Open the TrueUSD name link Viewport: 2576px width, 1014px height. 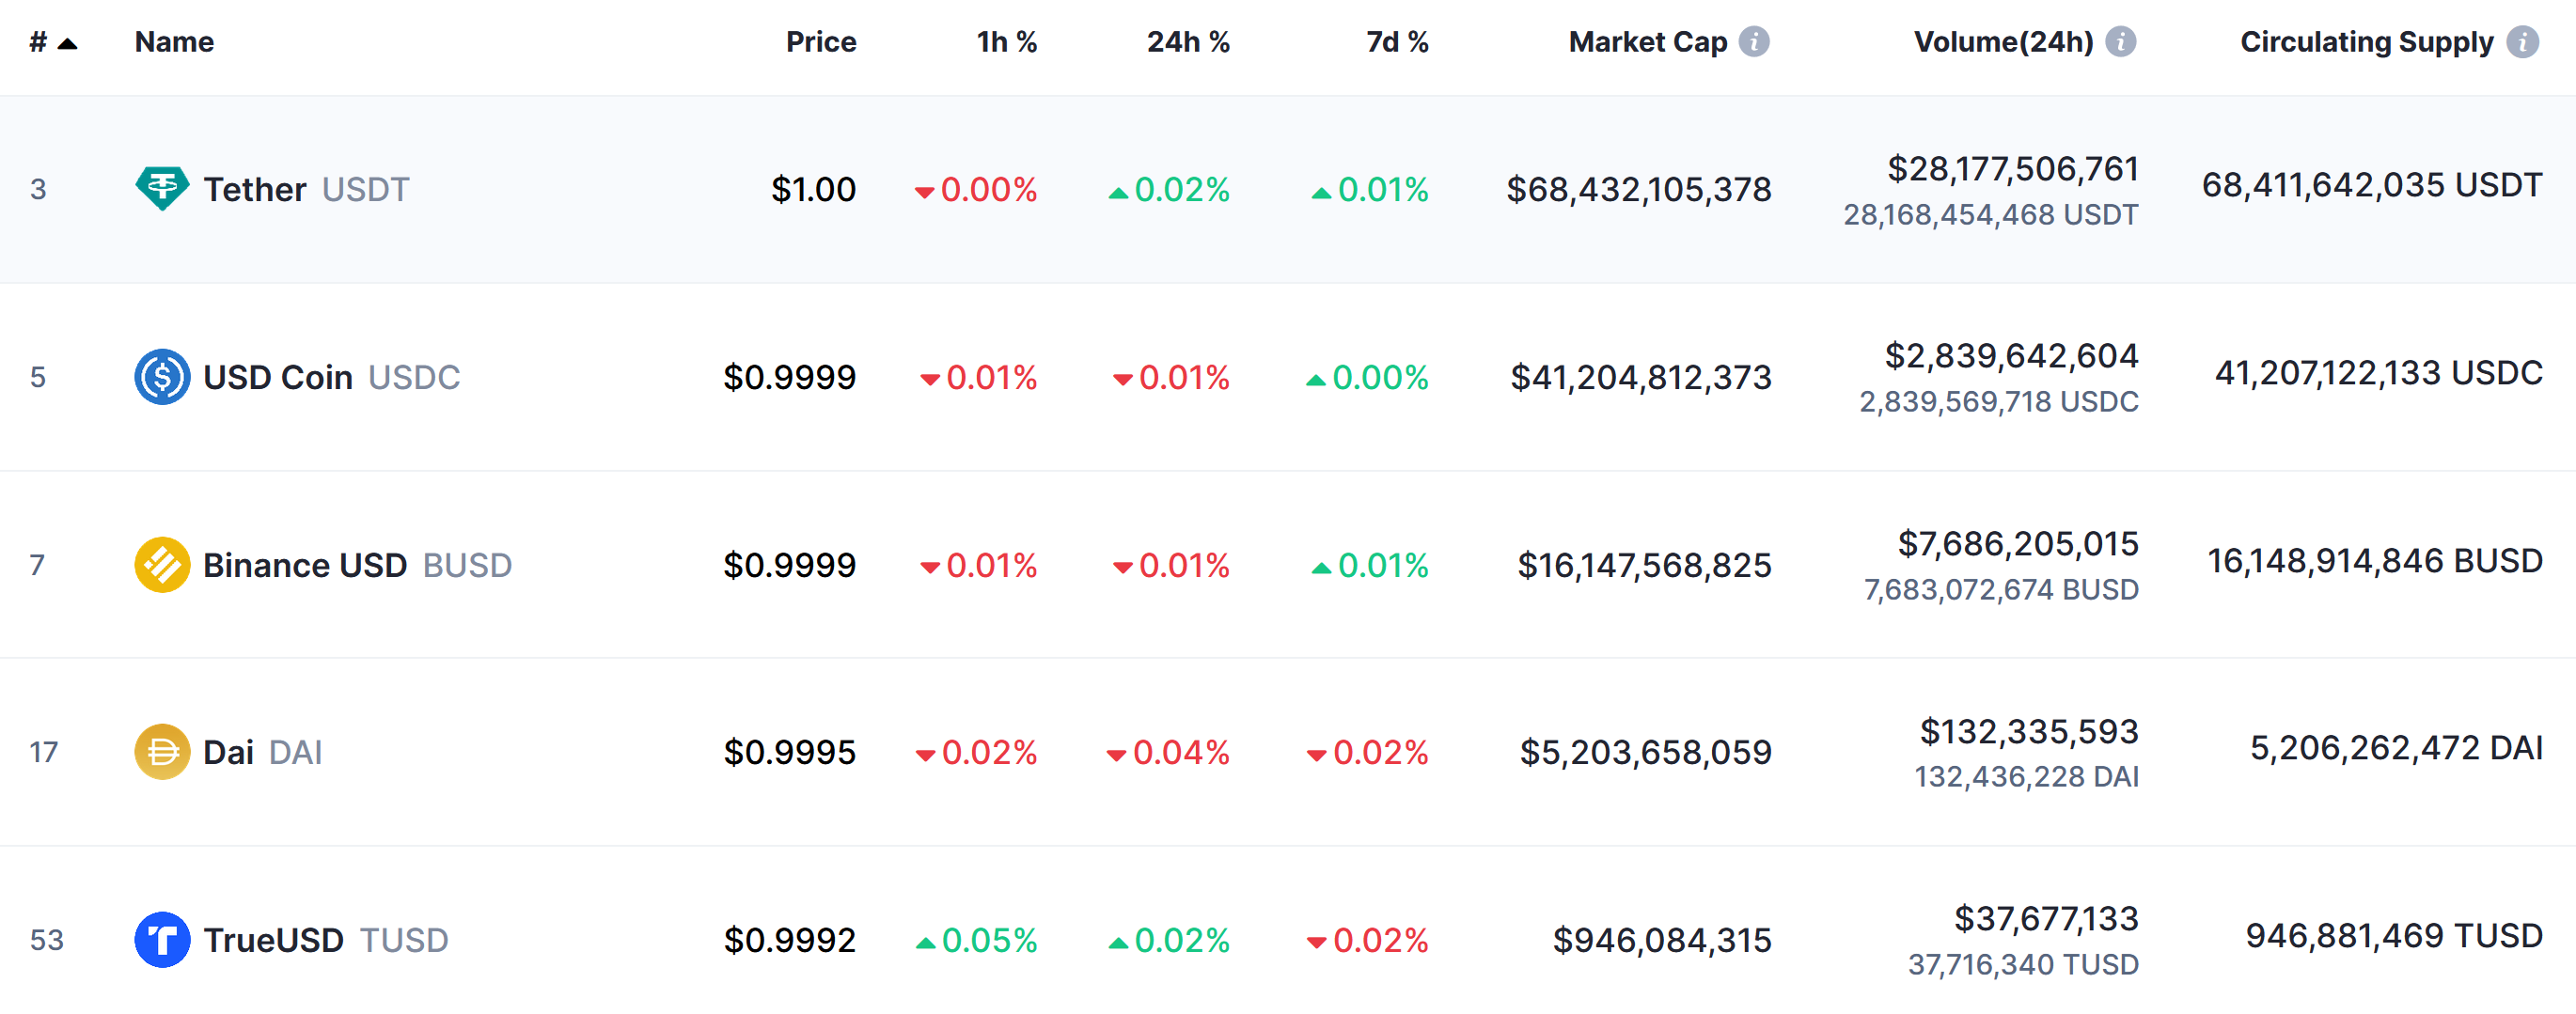pyautogui.click(x=273, y=940)
